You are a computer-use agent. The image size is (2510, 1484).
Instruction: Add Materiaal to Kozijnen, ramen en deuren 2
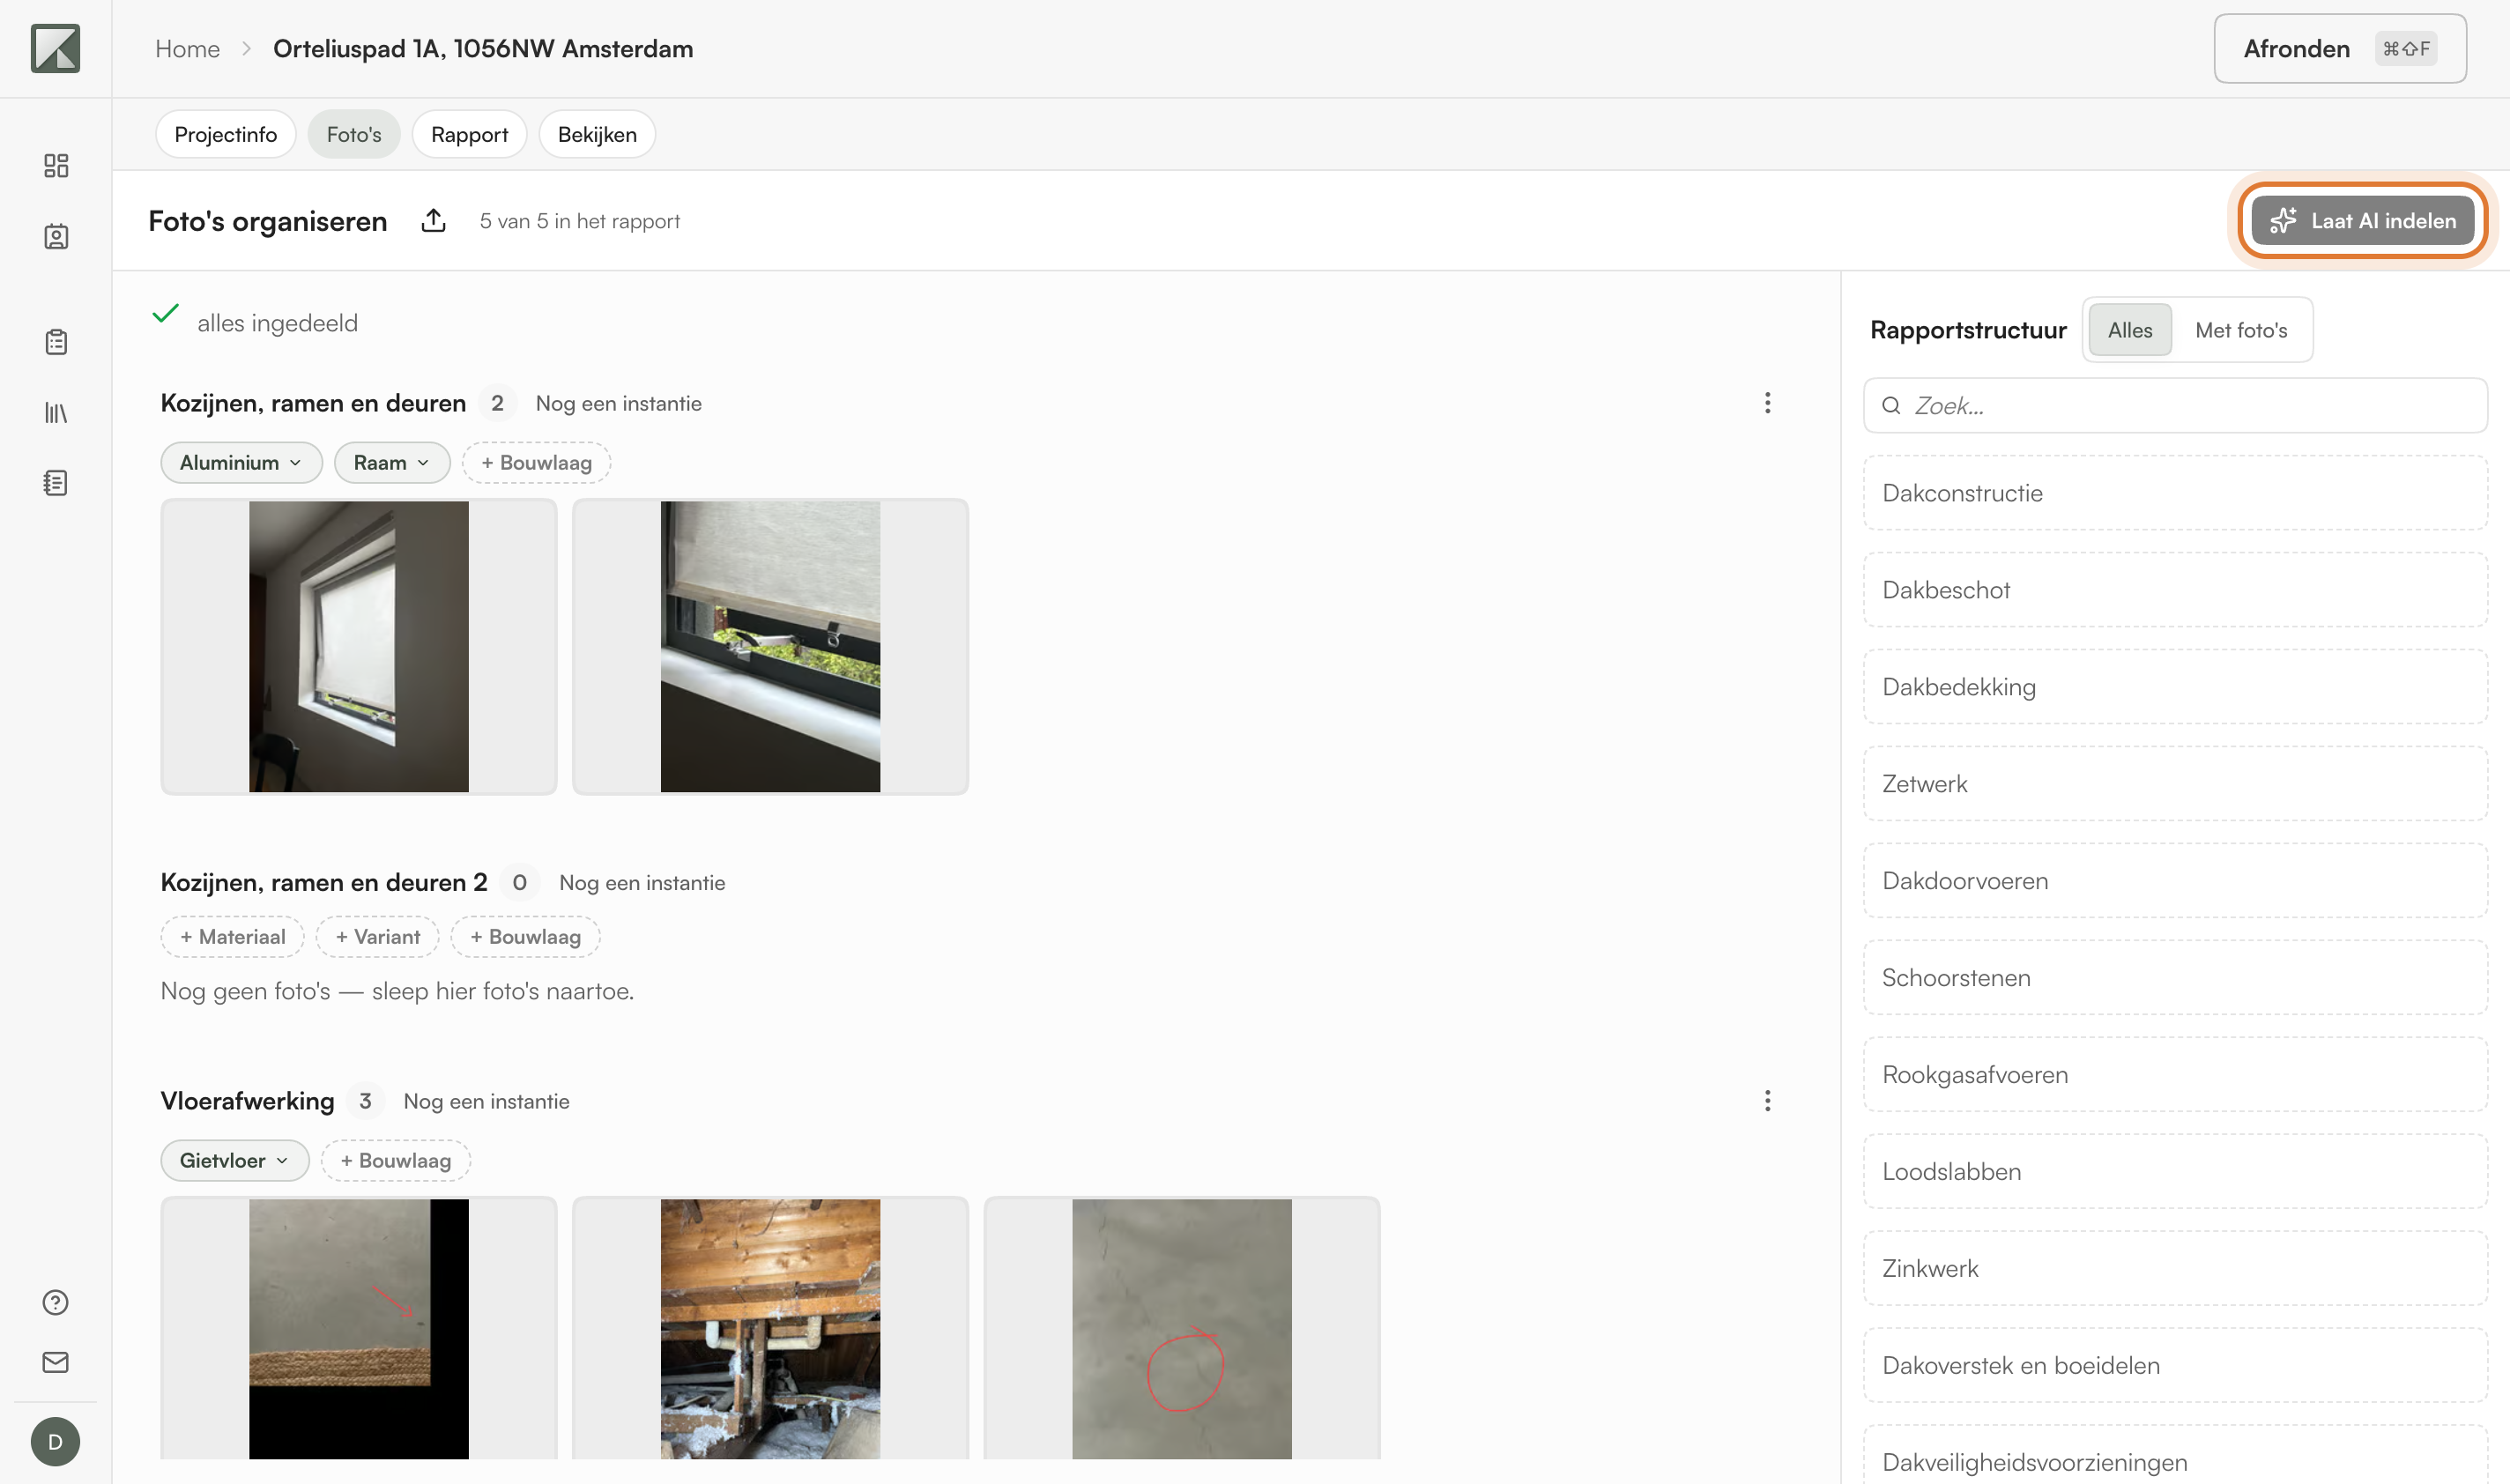click(232, 937)
